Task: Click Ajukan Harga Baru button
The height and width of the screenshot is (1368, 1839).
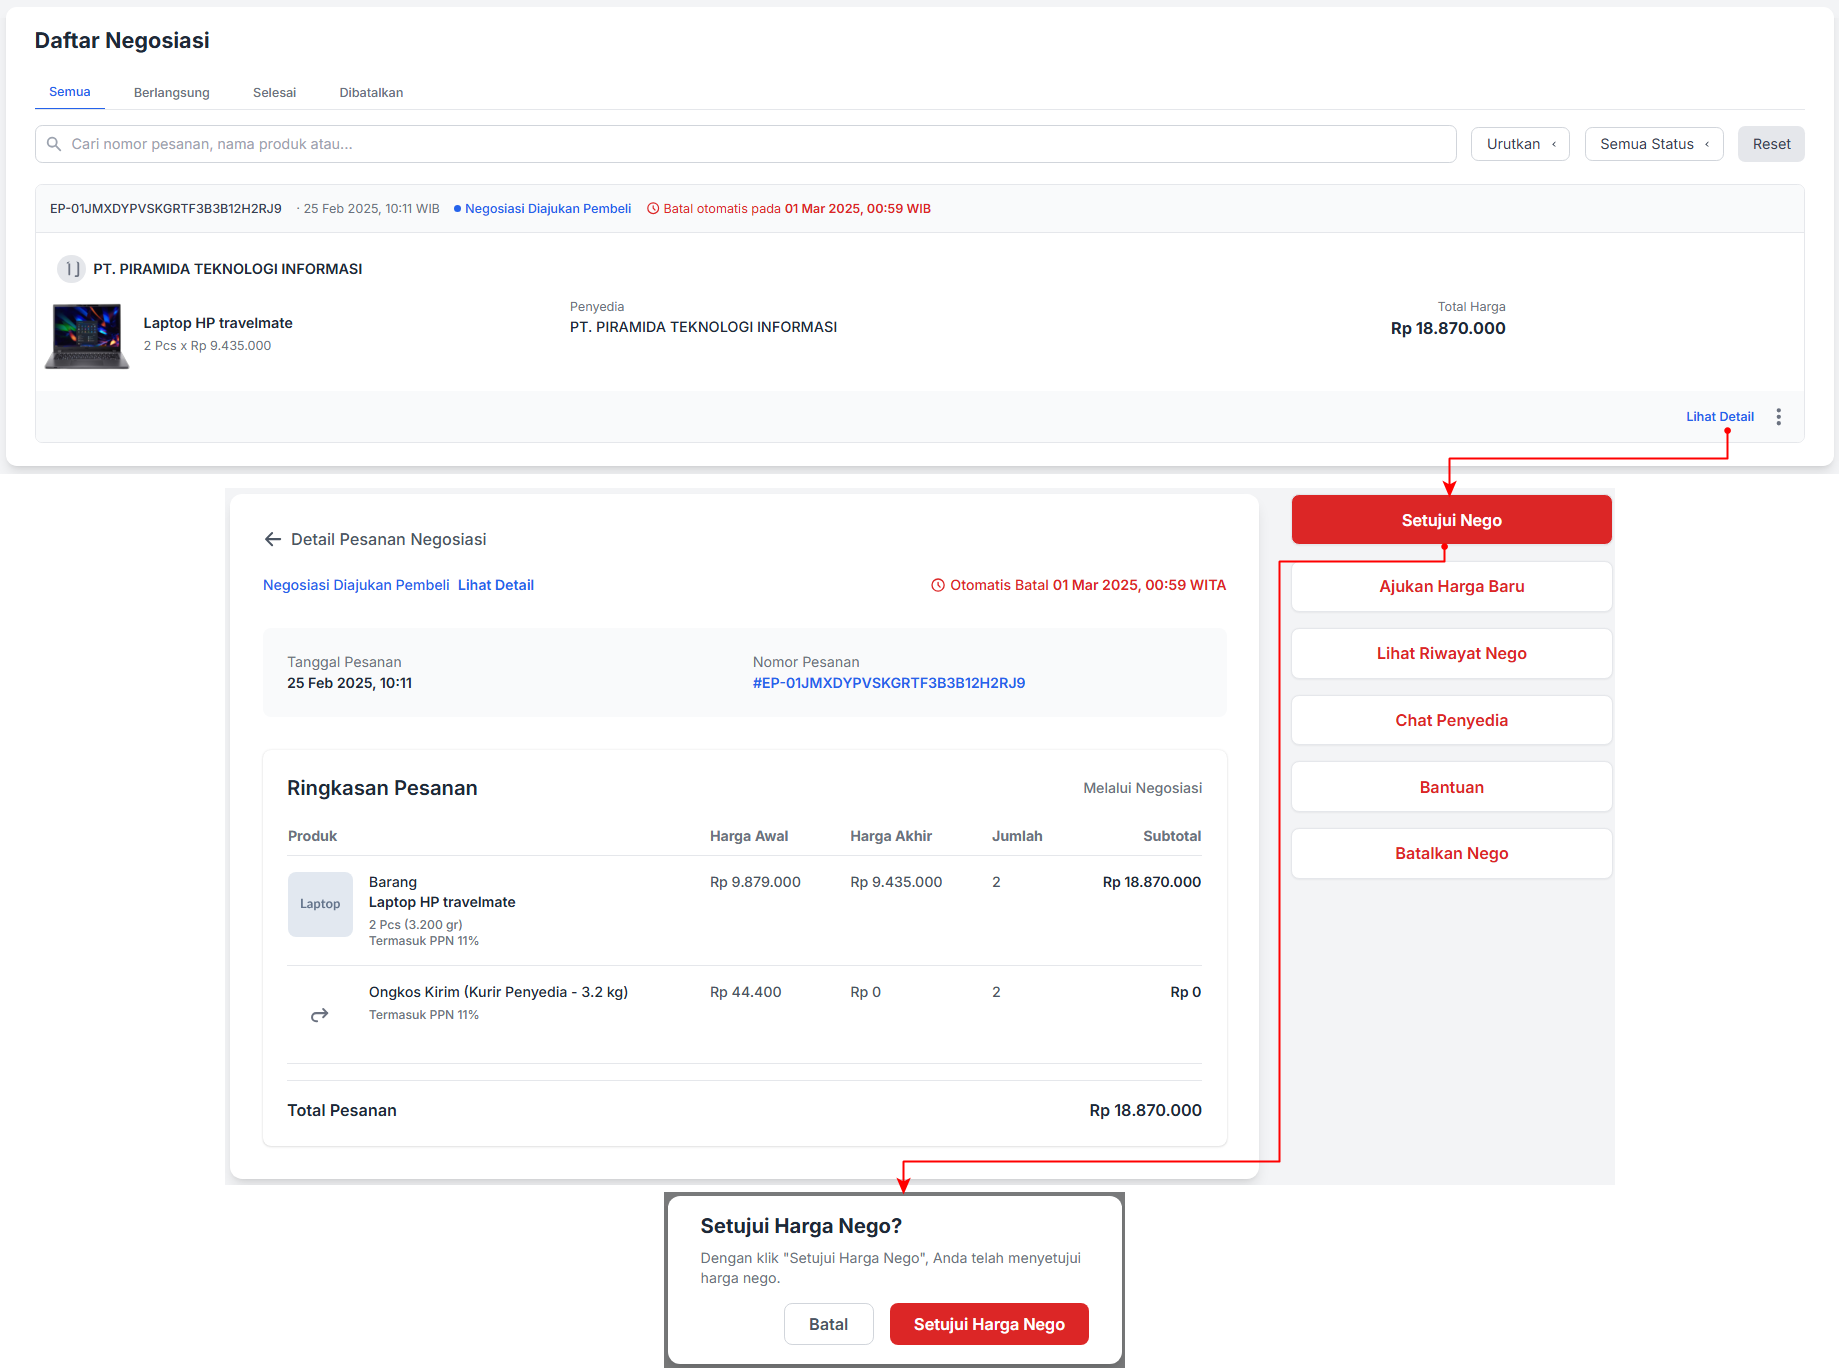Action: [x=1451, y=587]
